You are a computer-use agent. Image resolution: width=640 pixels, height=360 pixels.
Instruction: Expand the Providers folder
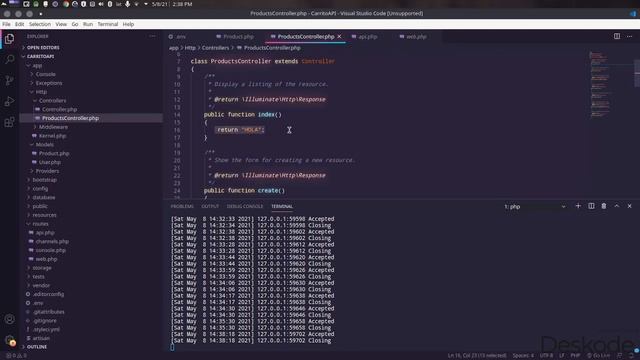click(47, 171)
